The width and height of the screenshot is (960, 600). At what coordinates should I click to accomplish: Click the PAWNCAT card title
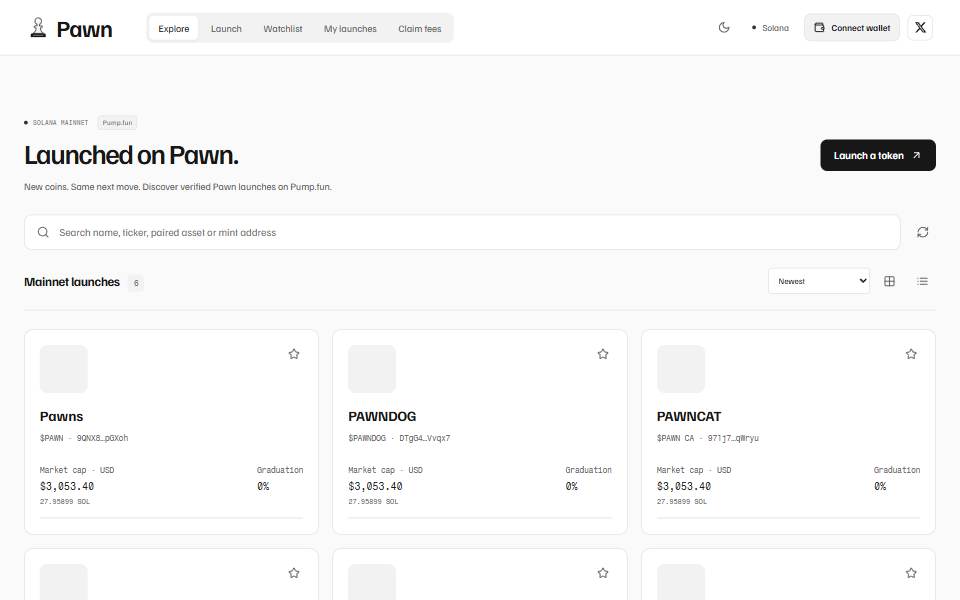689,416
